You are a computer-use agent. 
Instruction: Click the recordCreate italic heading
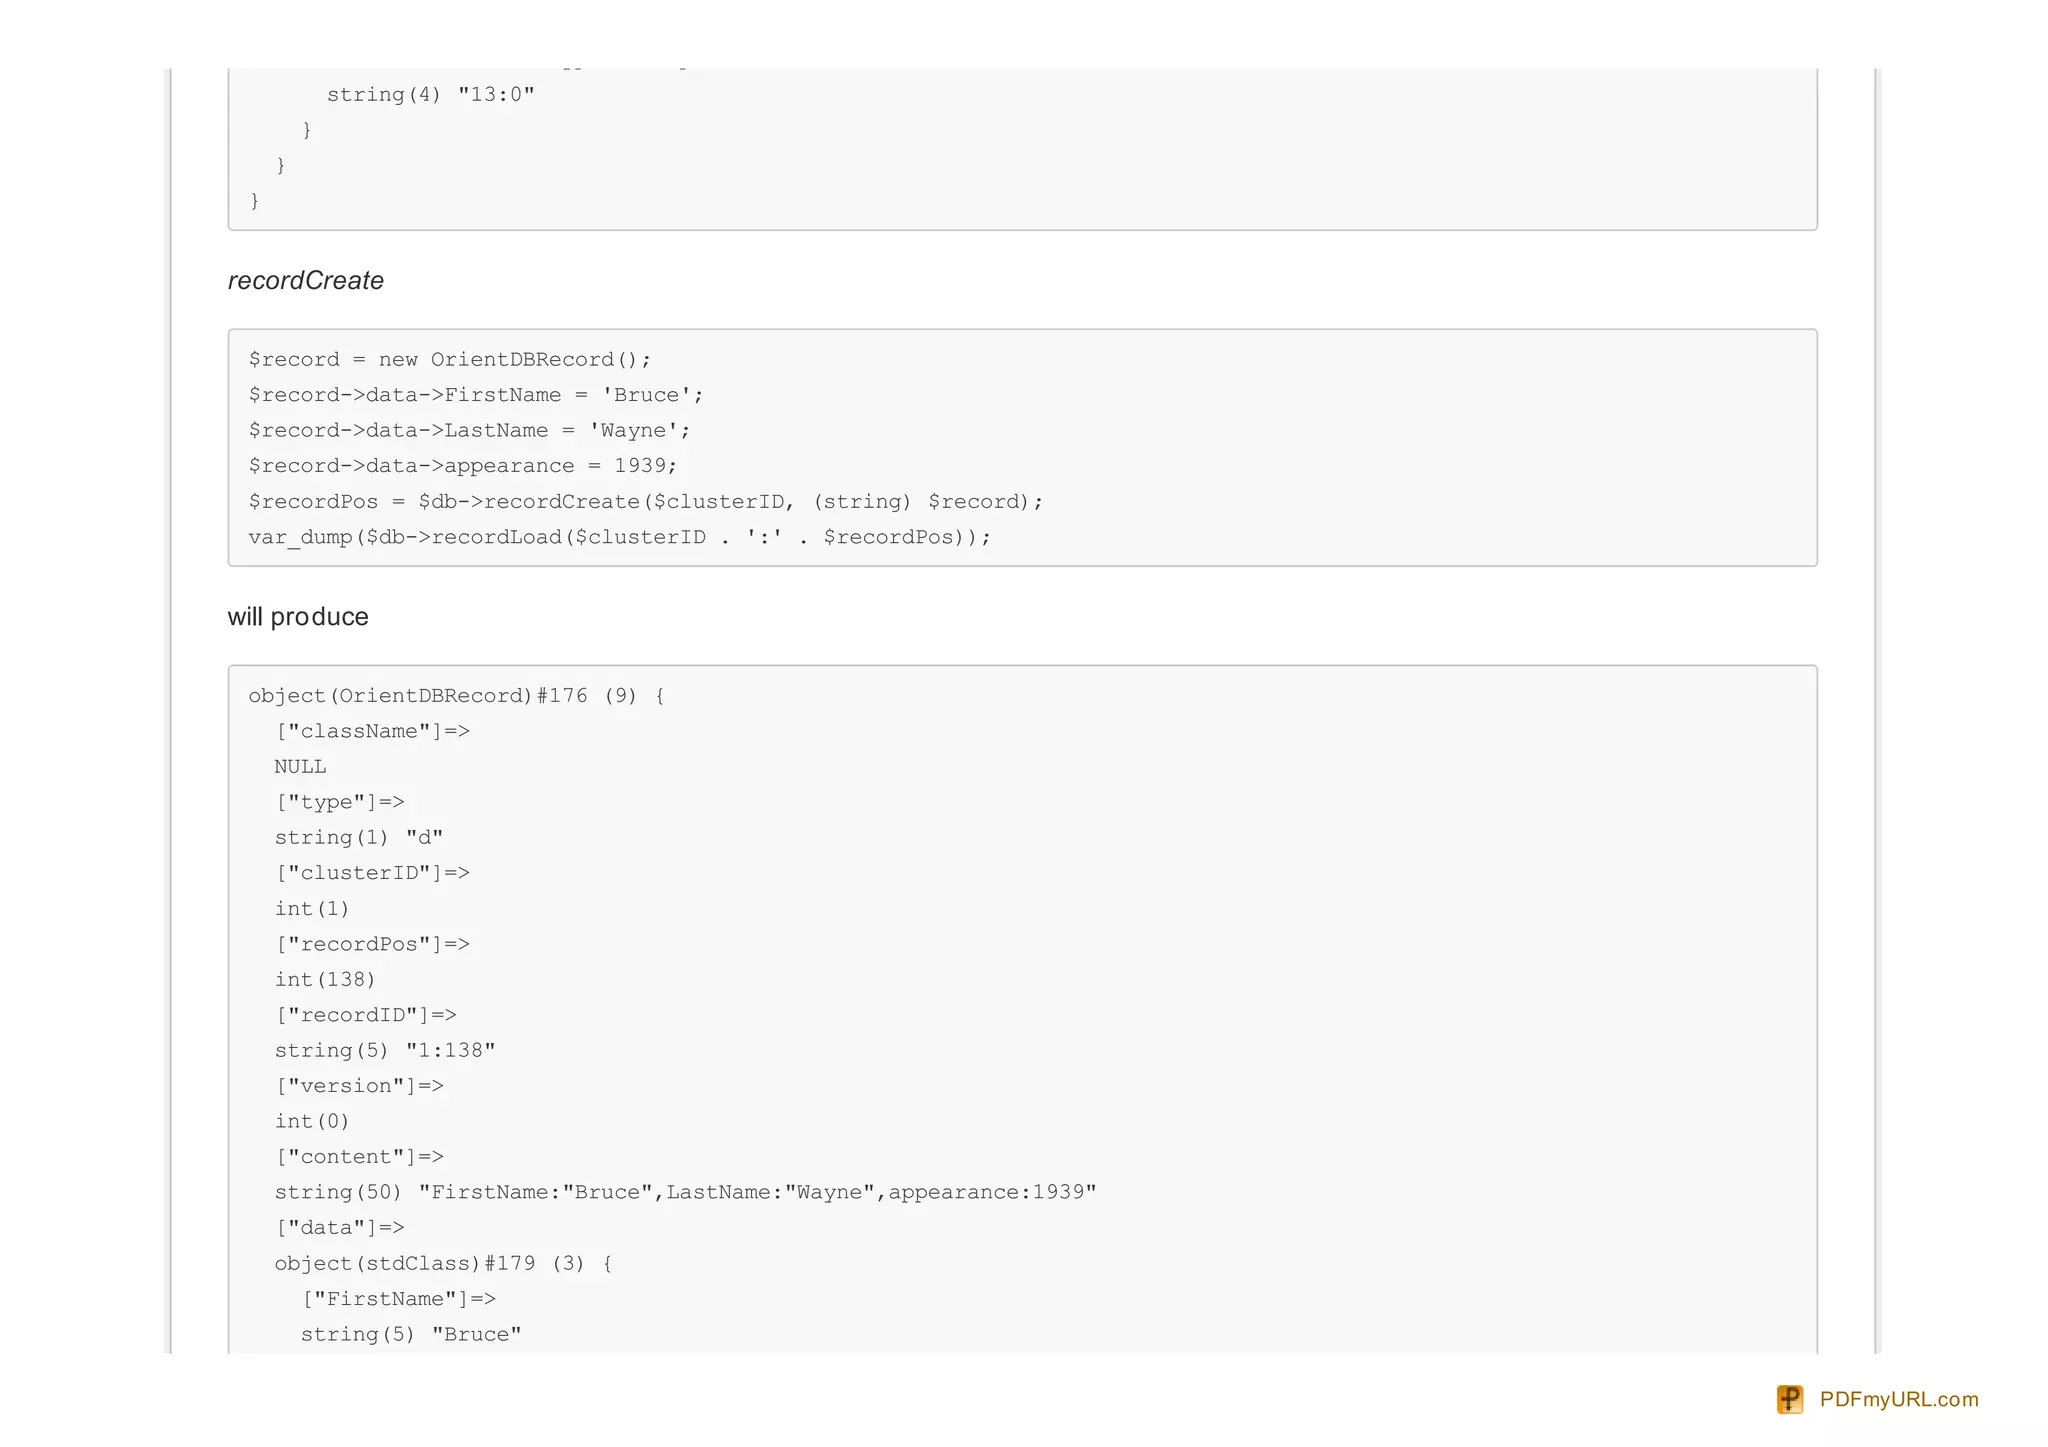pos(306,281)
